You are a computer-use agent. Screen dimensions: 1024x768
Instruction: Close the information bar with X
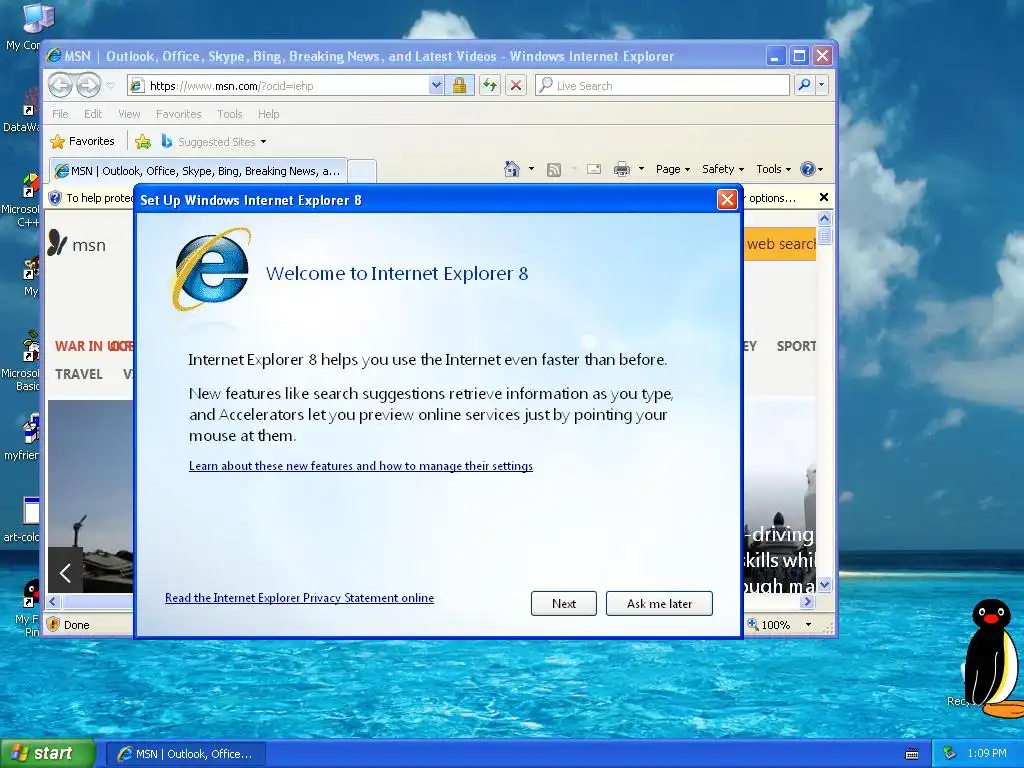(824, 197)
